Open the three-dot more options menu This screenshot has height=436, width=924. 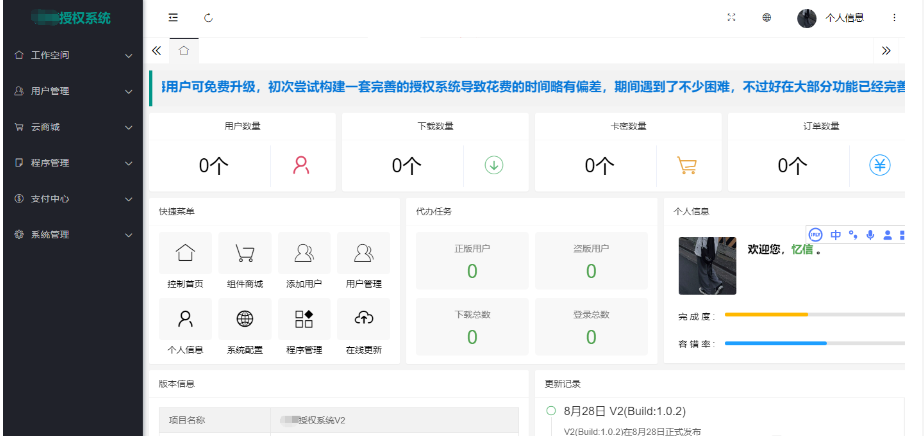[895, 18]
